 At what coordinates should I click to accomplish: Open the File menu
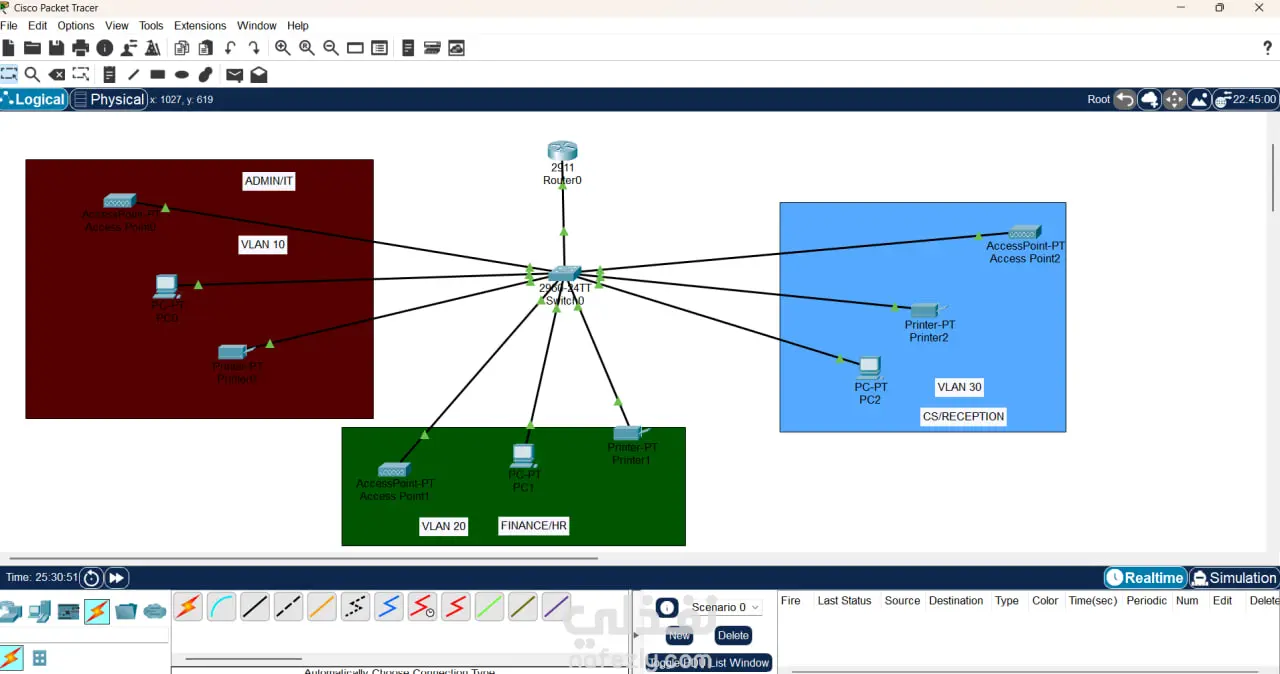coord(9,25)
